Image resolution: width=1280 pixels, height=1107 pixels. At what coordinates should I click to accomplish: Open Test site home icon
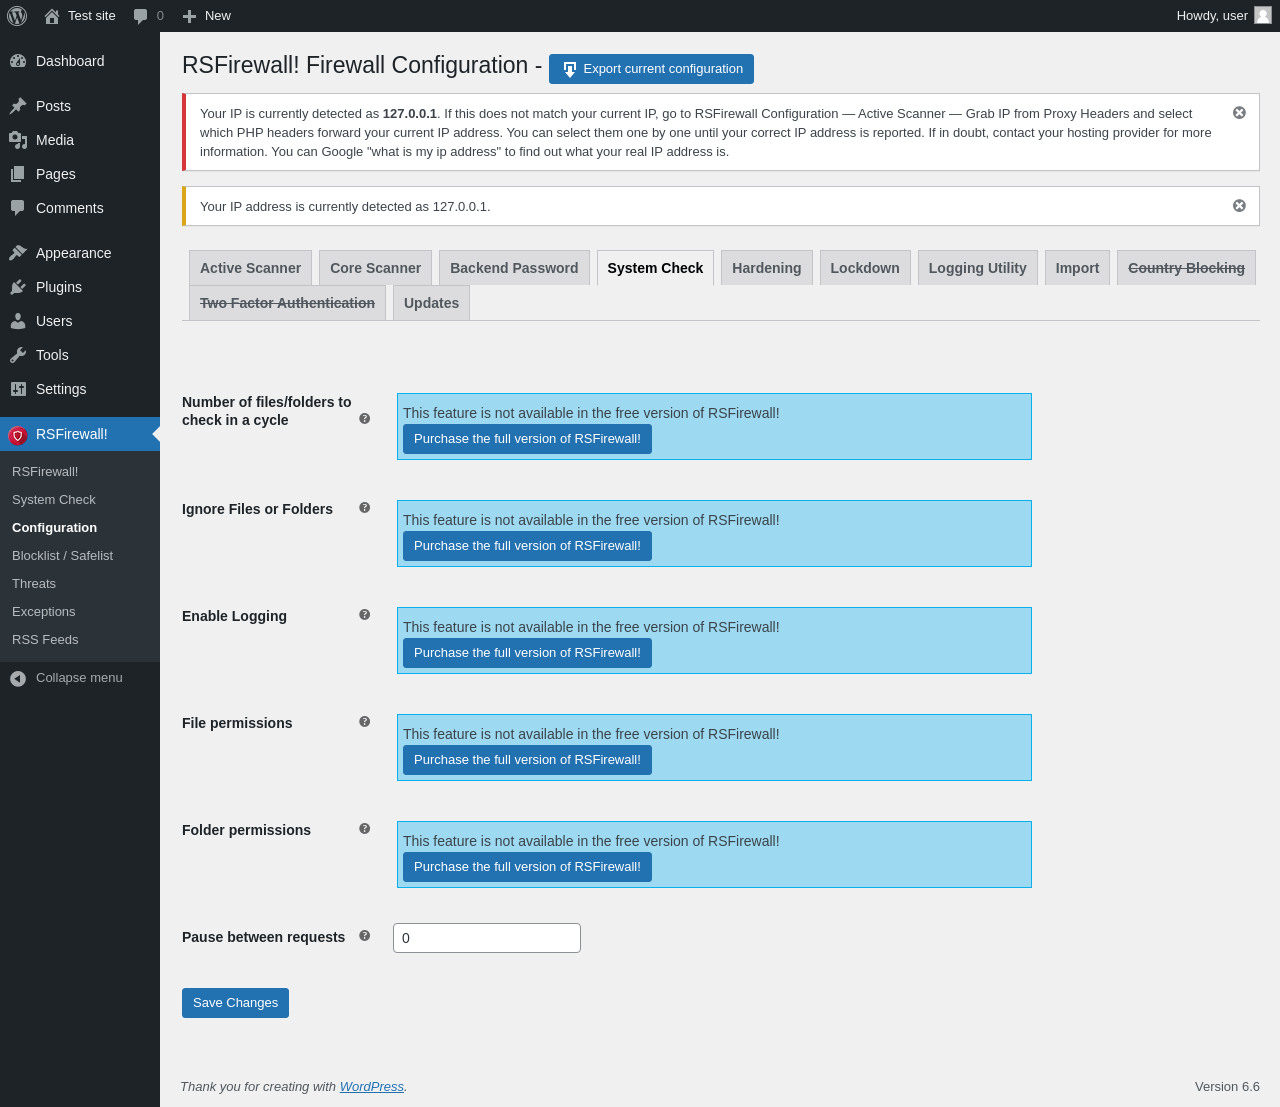(52, 16)
